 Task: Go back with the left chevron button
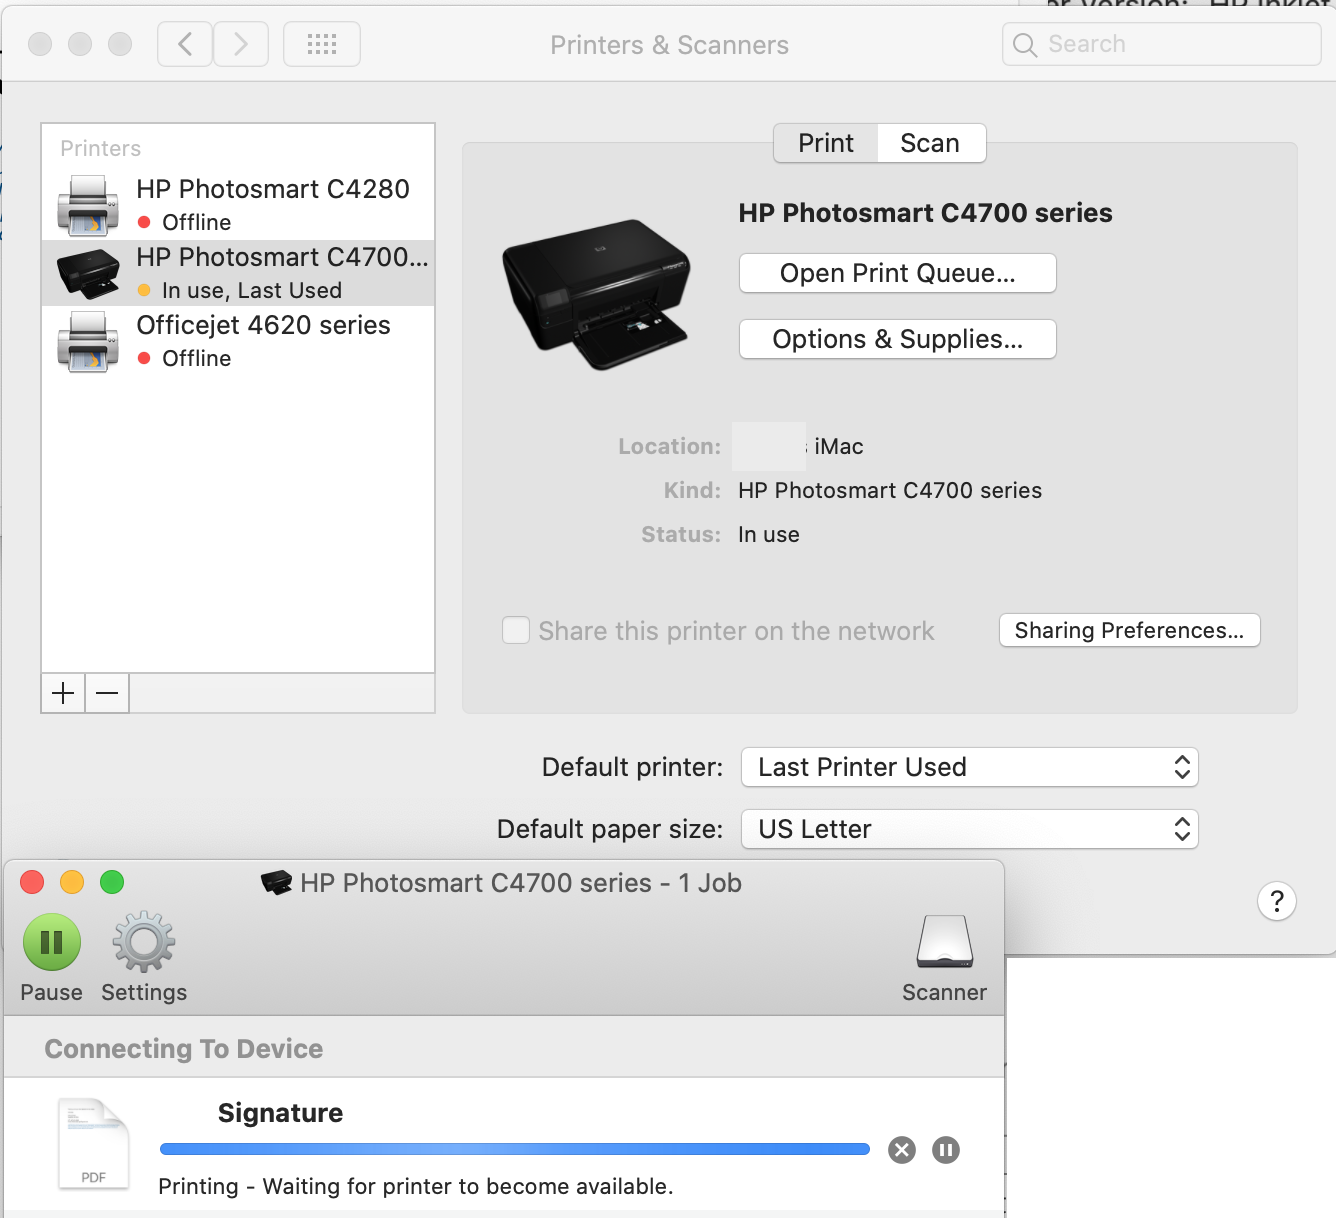[185, 44]
